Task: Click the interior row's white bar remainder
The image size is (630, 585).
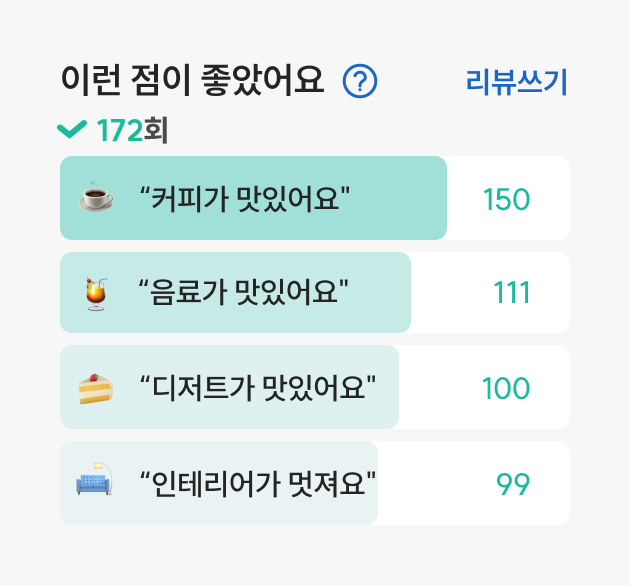Action: point(474,483)
